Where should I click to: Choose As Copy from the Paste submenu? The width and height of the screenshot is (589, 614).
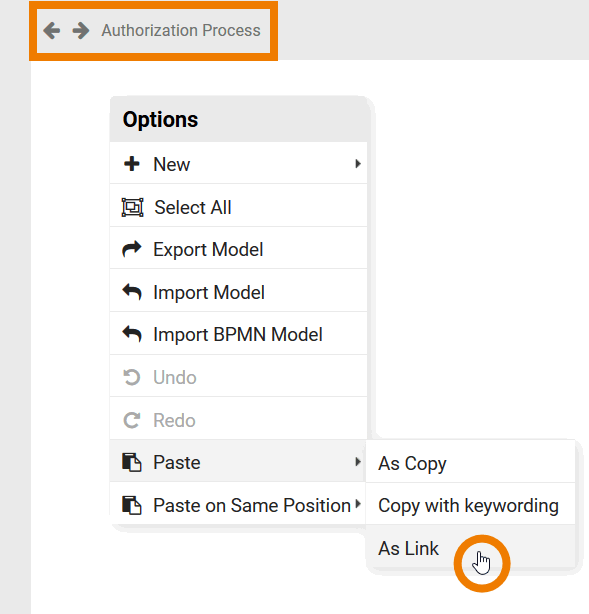[470, 462]
